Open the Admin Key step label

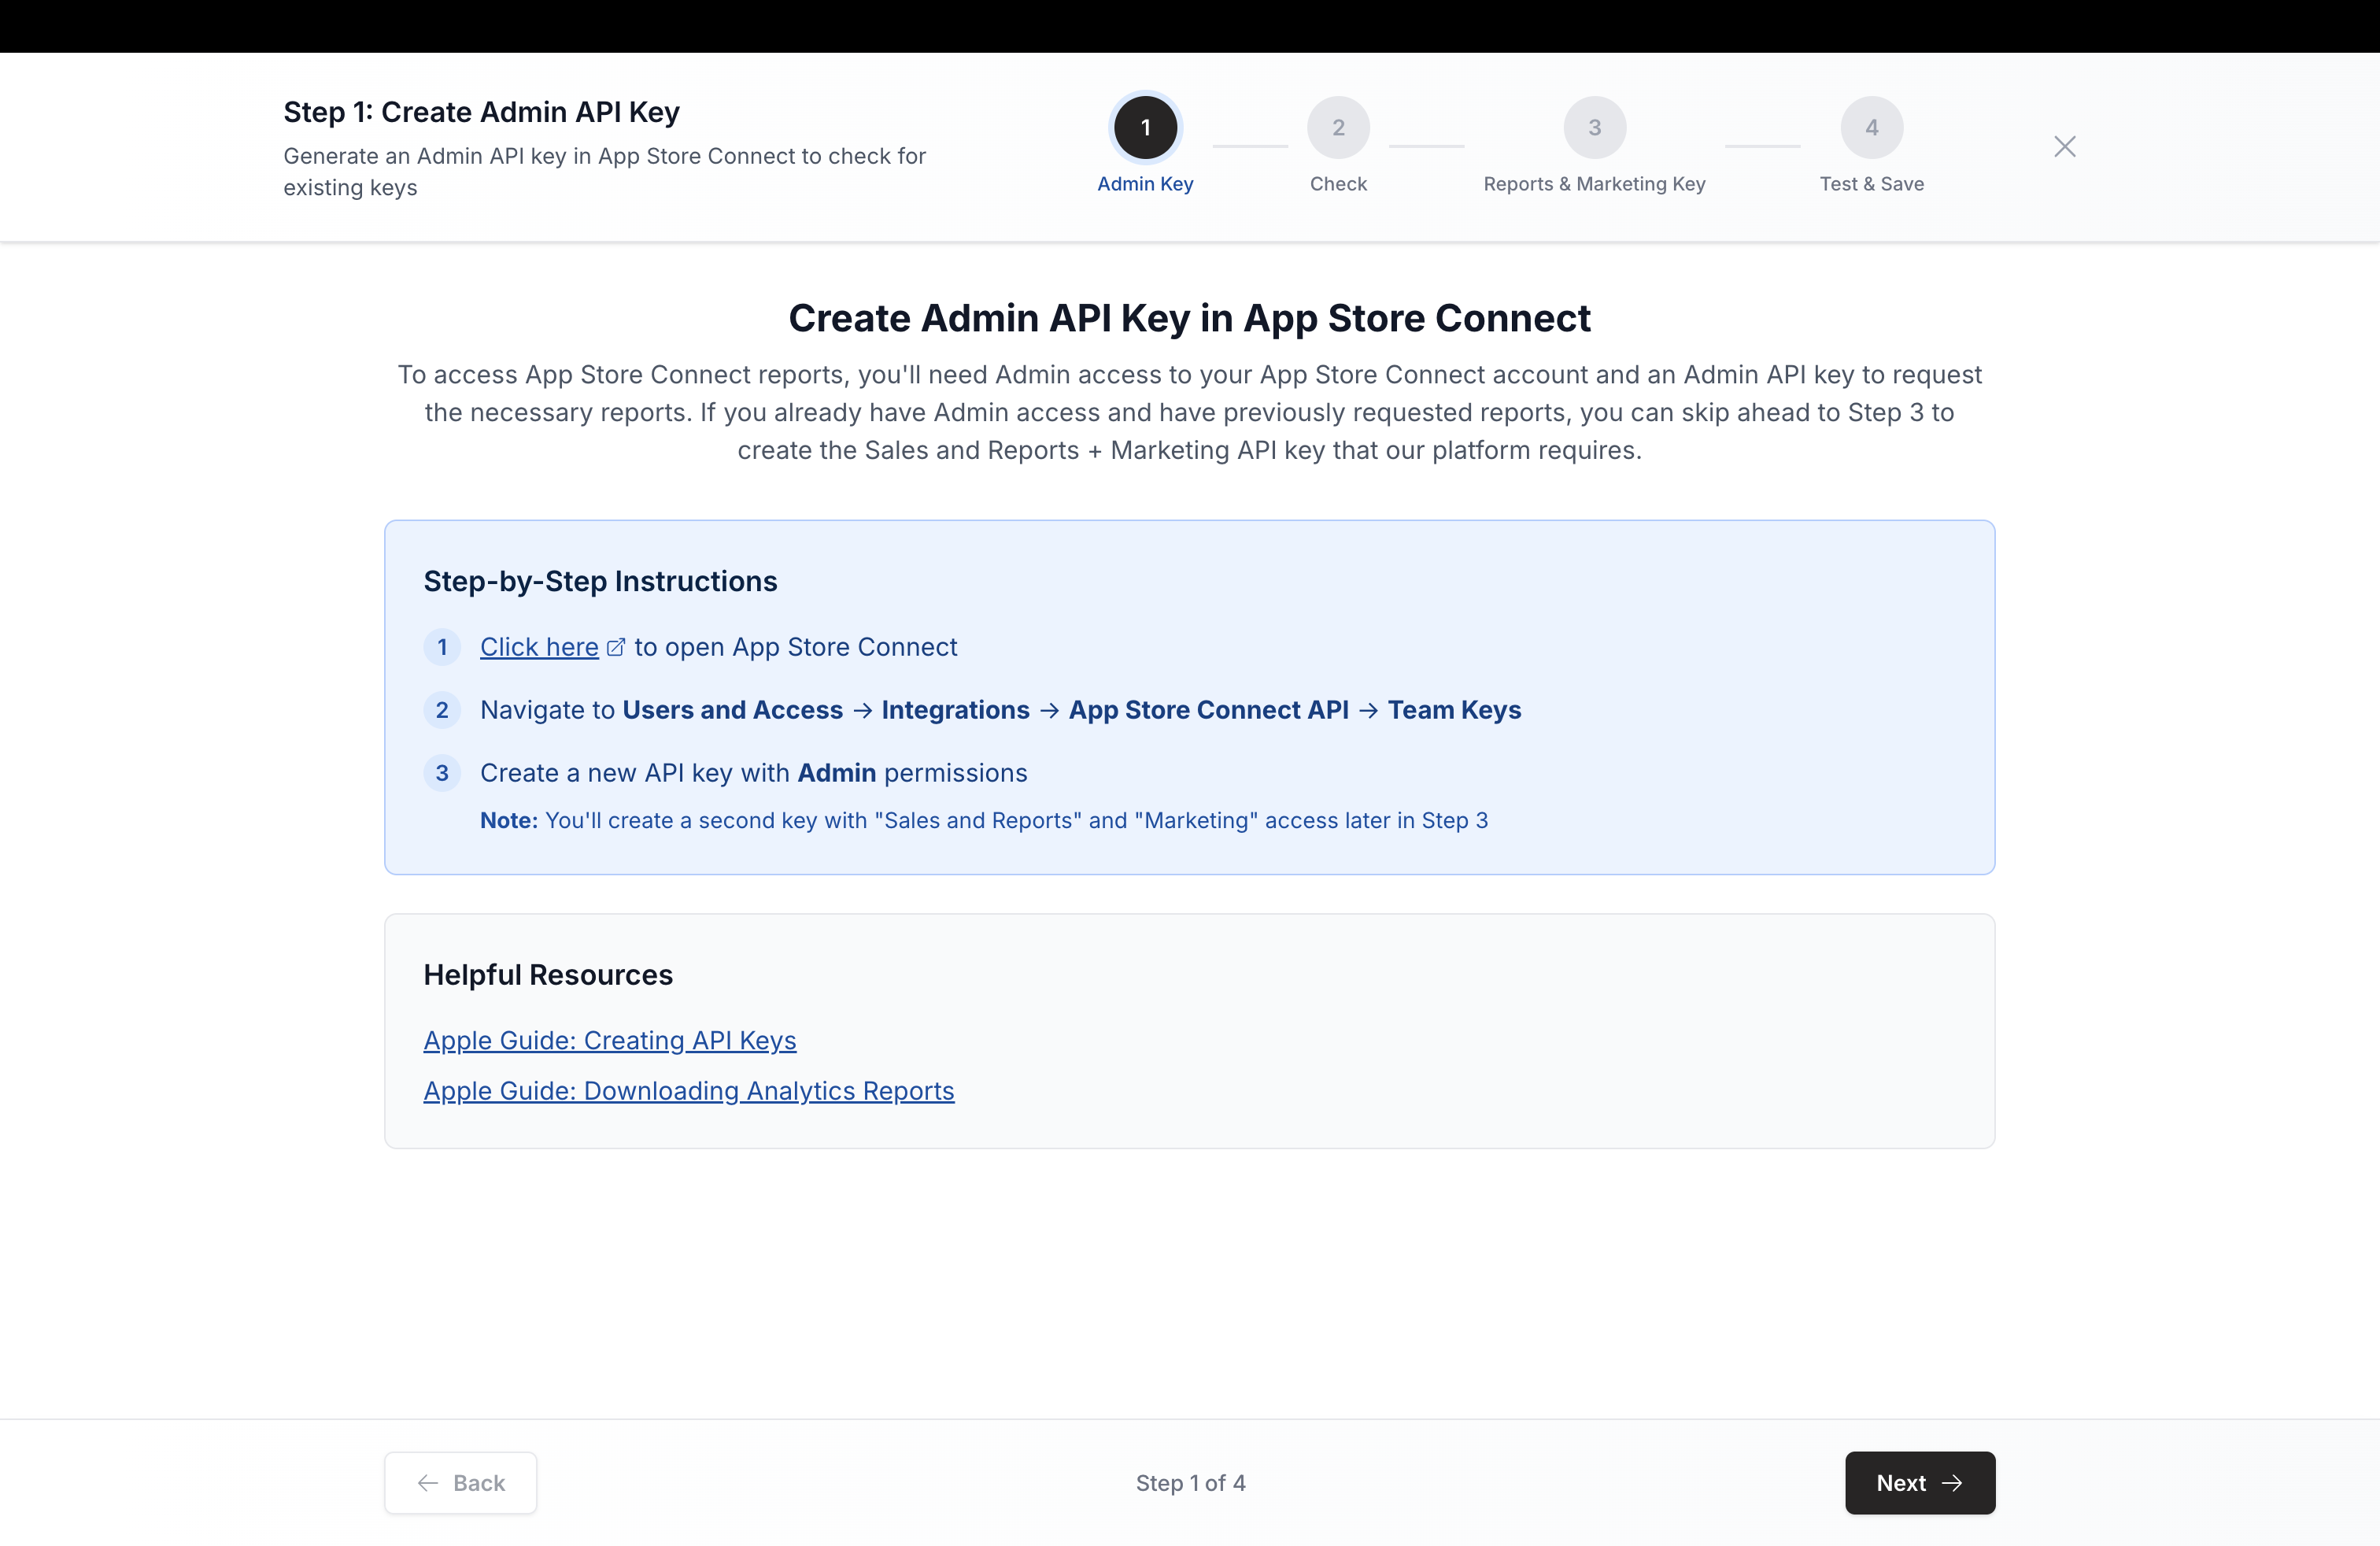click(1145, 184)
